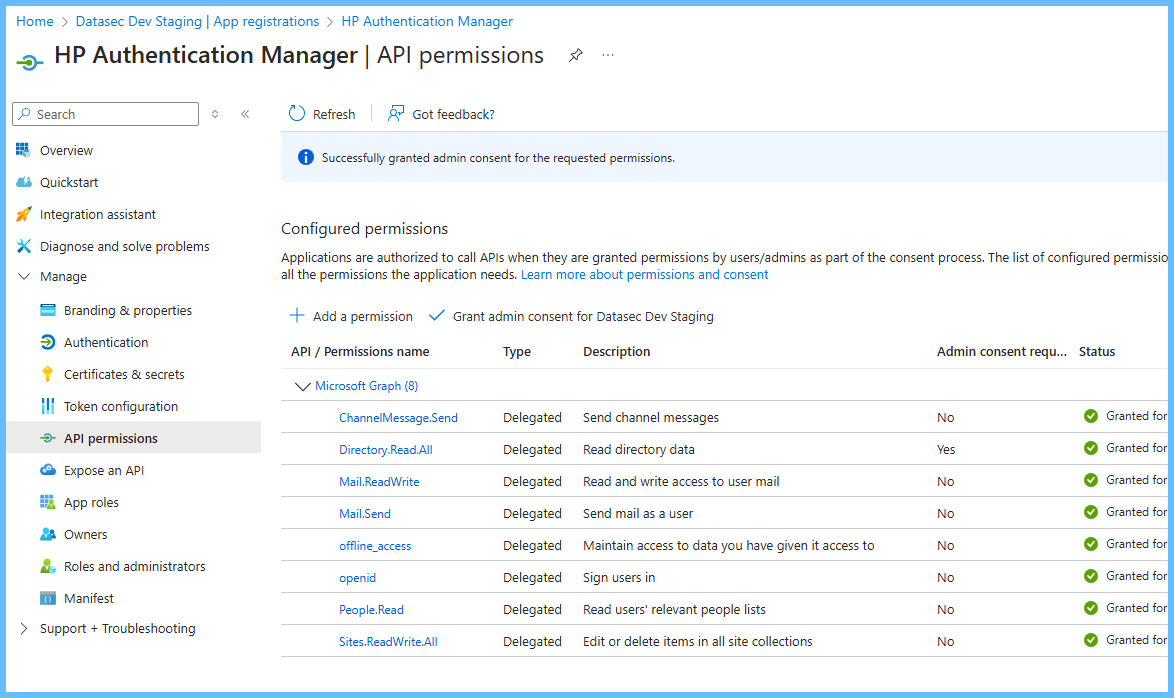Image resolution: width=1174 pixels, height=698 pixels.
Task: Click the API permissions sidebar icon
Action: [48, 438]
